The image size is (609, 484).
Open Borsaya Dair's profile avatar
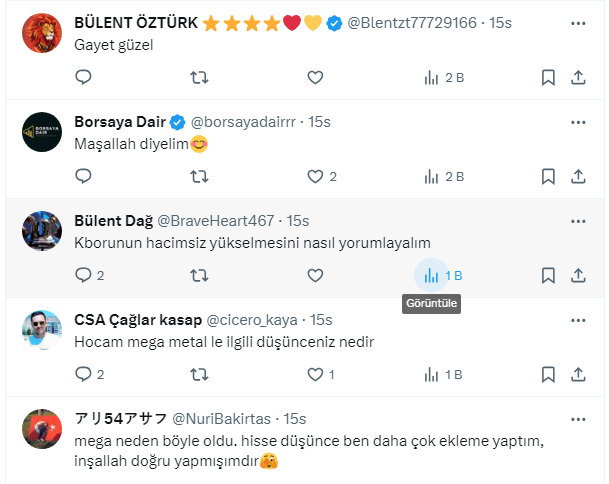(42, 132)
